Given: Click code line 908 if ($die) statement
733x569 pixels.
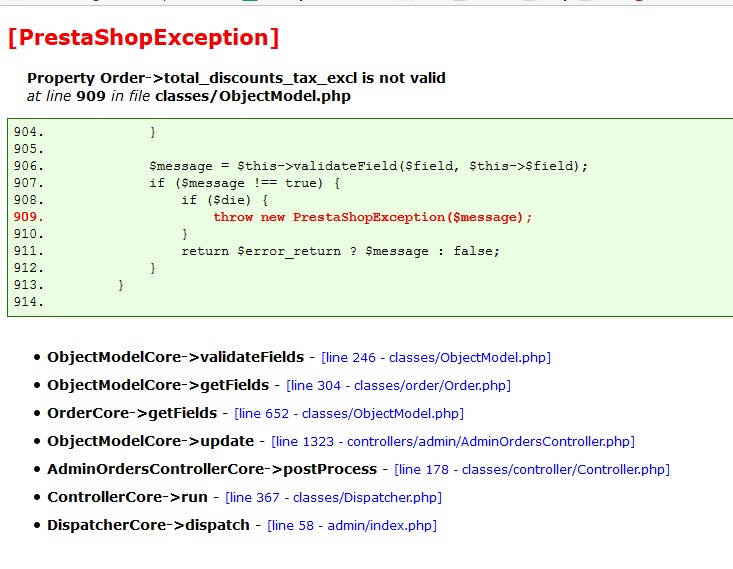Looking at the screenshot, I should click(x=225, y=200).
